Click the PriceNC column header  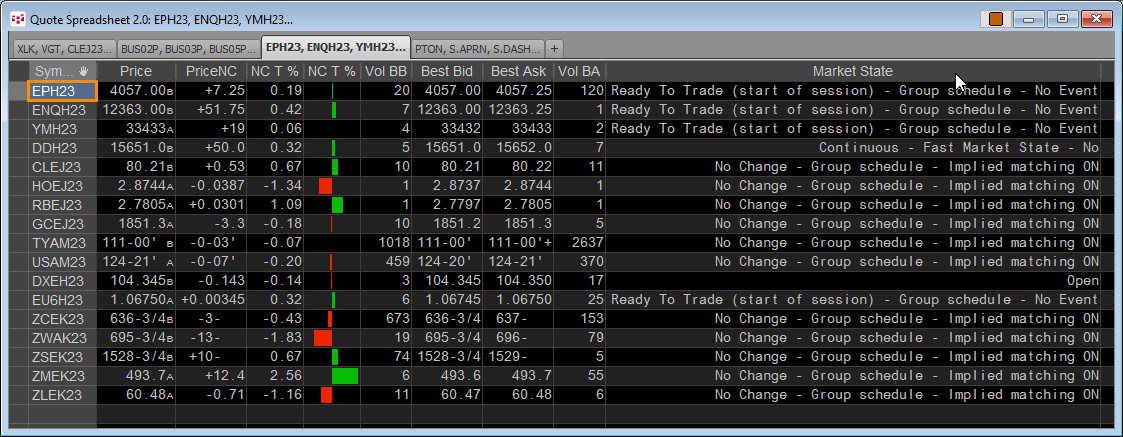pyautogui.click(x=210, y=71)
